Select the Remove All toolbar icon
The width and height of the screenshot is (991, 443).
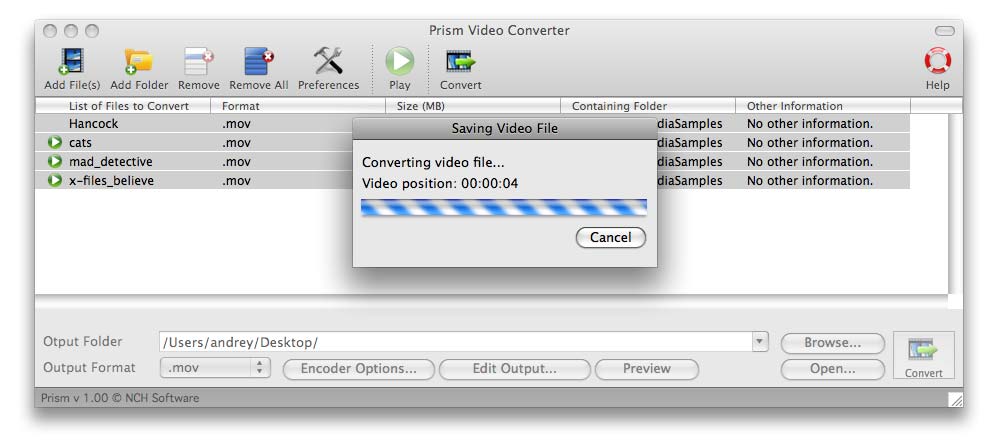tap(258, 63)
